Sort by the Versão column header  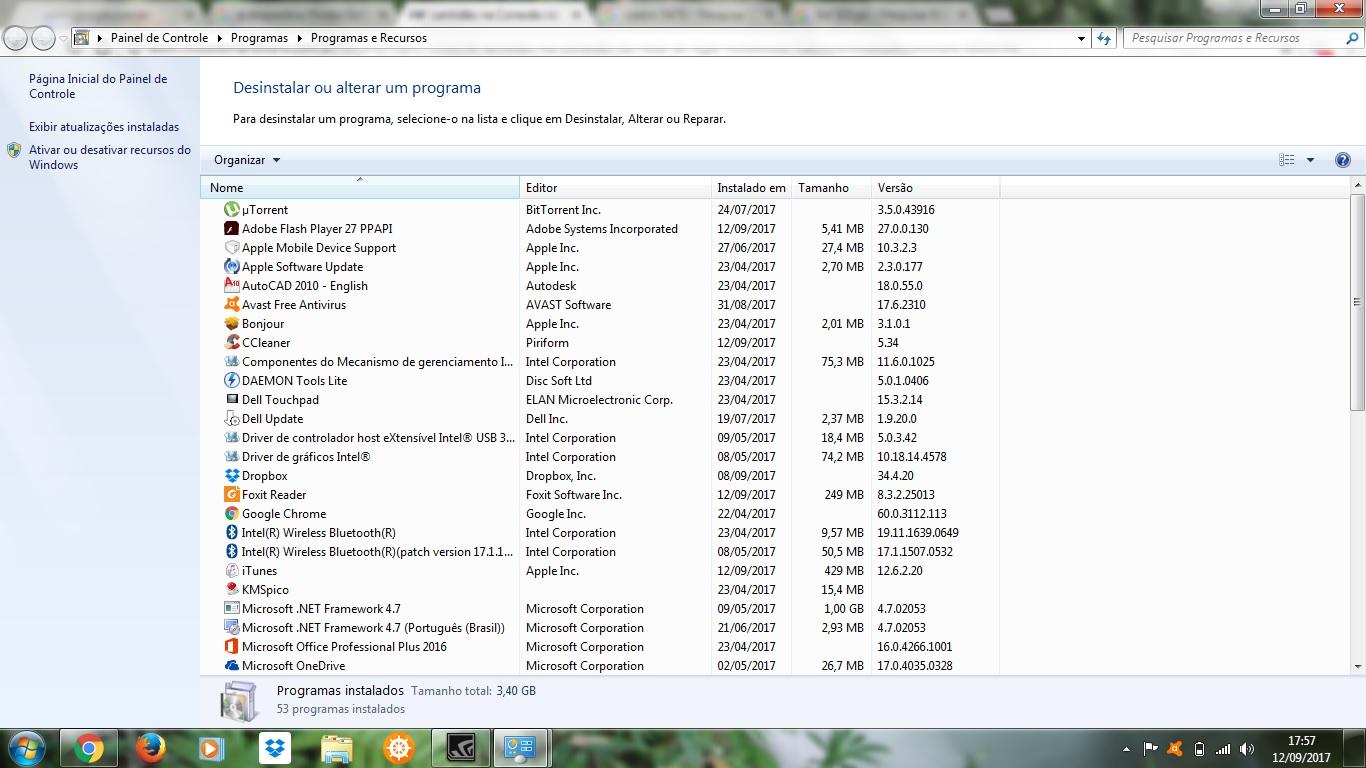(935, 187)
